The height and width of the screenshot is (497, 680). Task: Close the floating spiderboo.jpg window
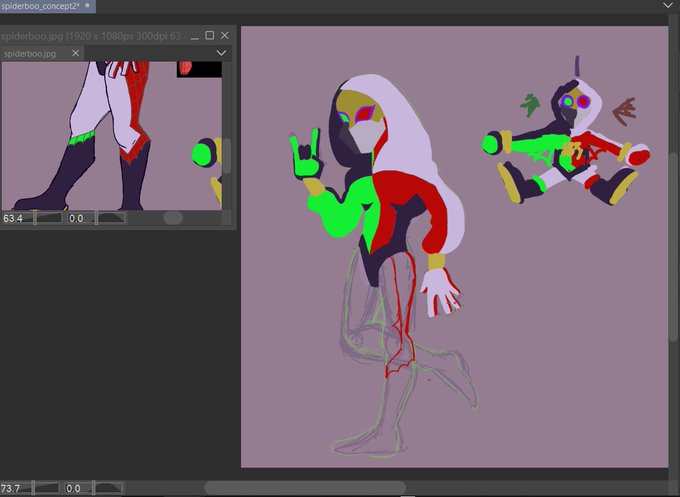point(225,36)
